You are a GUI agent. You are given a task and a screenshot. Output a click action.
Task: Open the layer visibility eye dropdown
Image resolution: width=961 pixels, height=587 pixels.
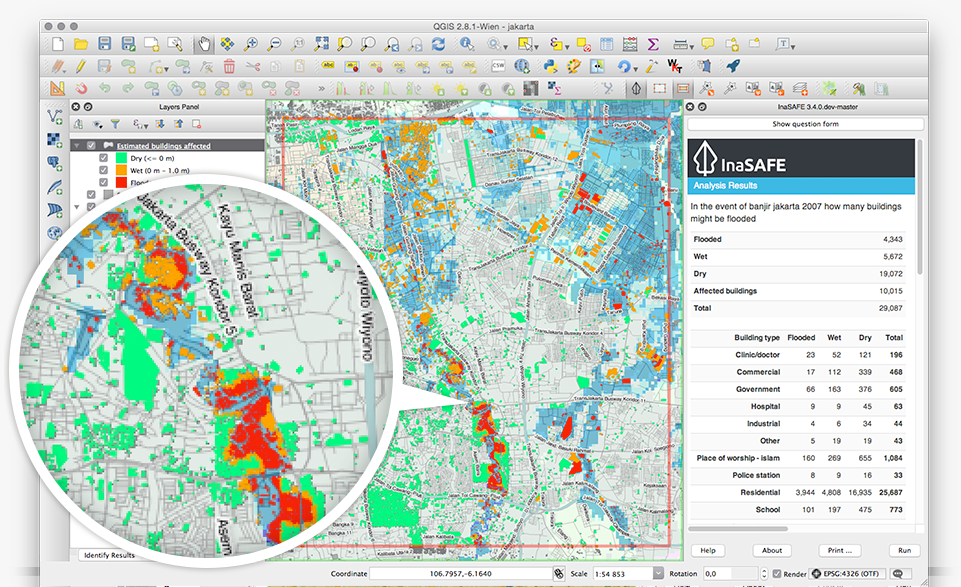tap(97, 124)
